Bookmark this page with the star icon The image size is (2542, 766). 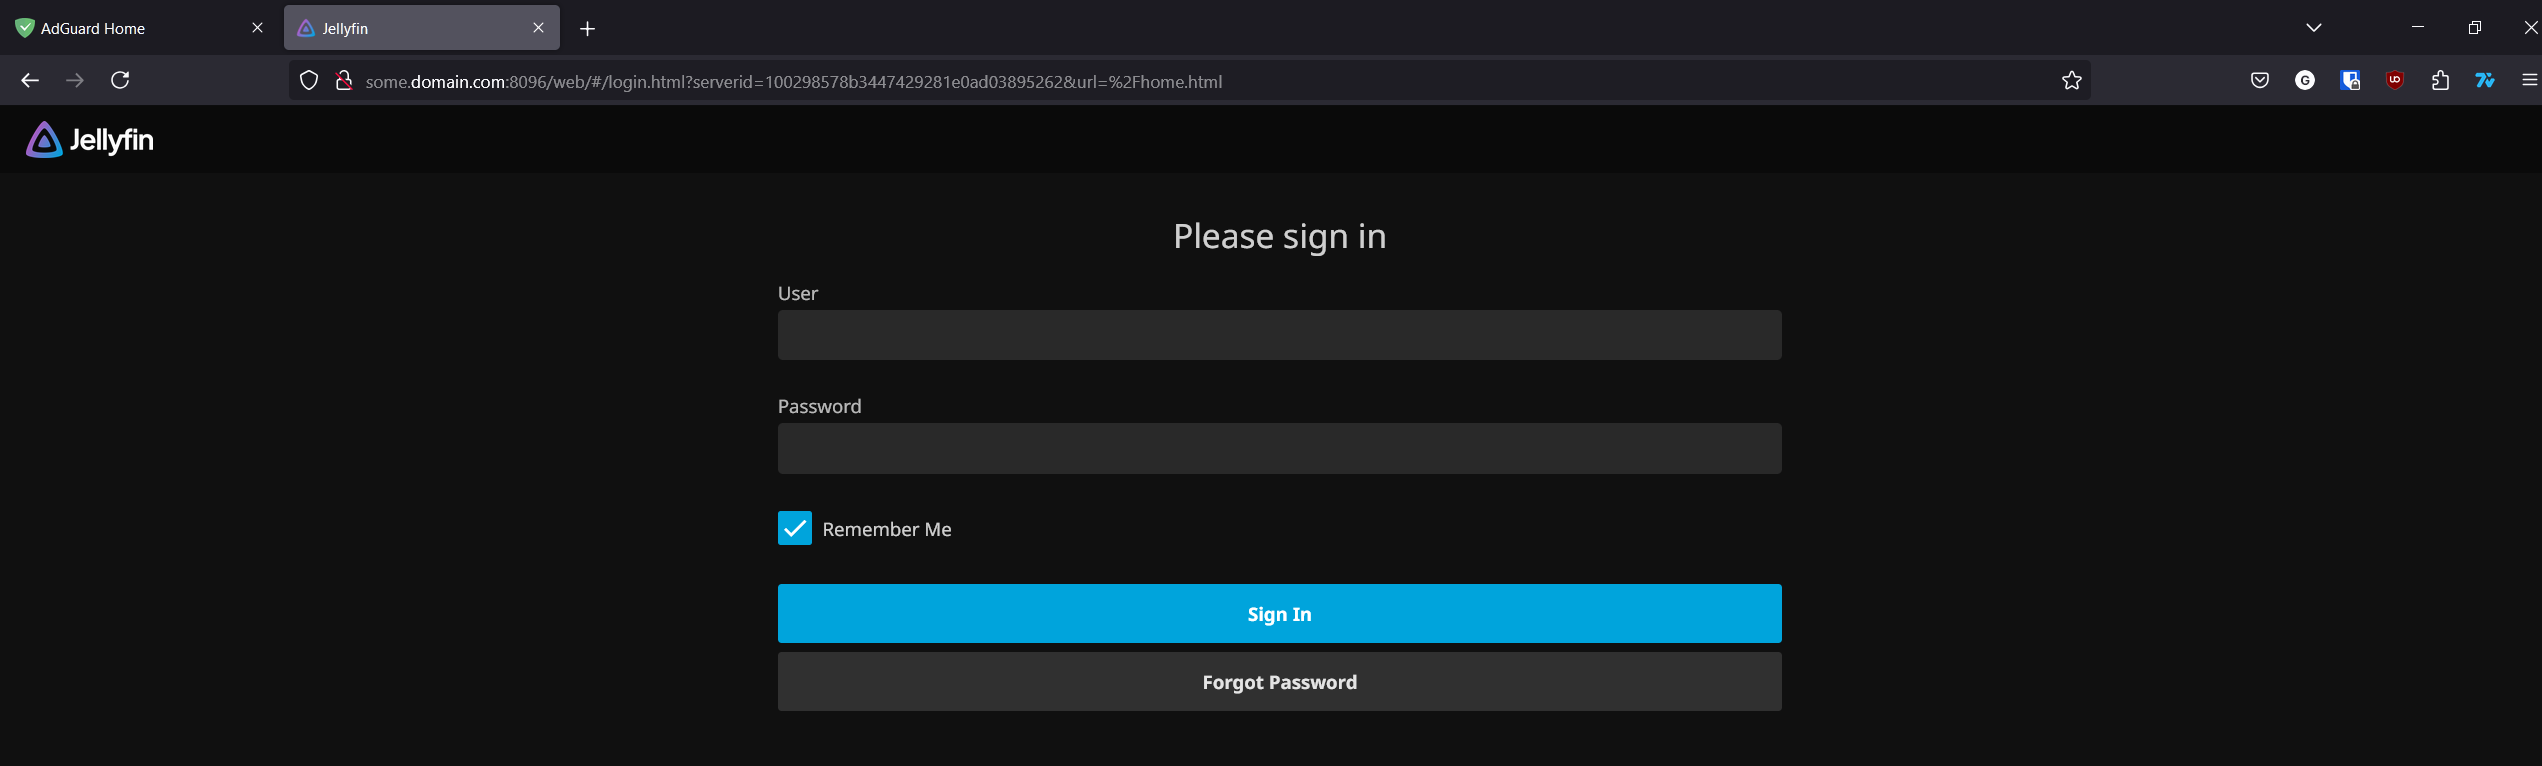pos(2071,81)
